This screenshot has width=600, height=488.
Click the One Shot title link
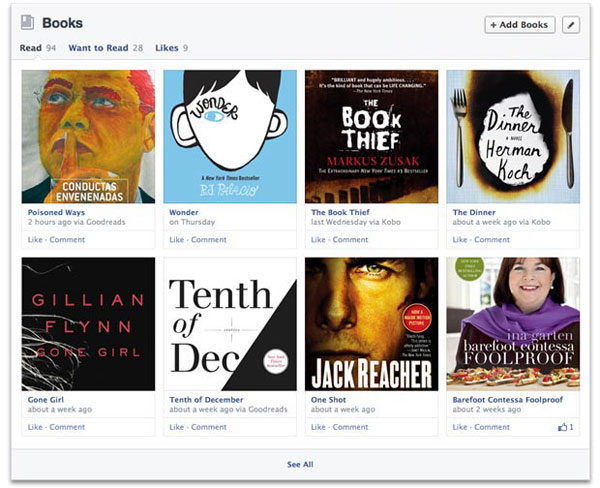328,400
